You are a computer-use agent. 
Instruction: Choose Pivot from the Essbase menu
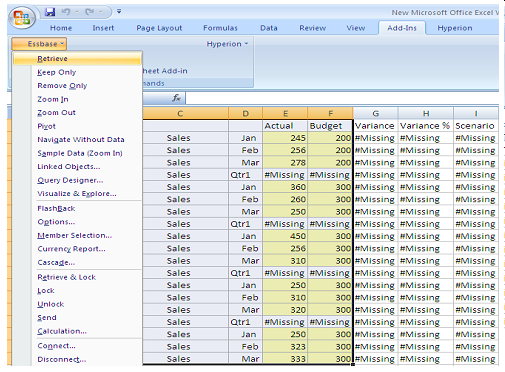point(77,126)
